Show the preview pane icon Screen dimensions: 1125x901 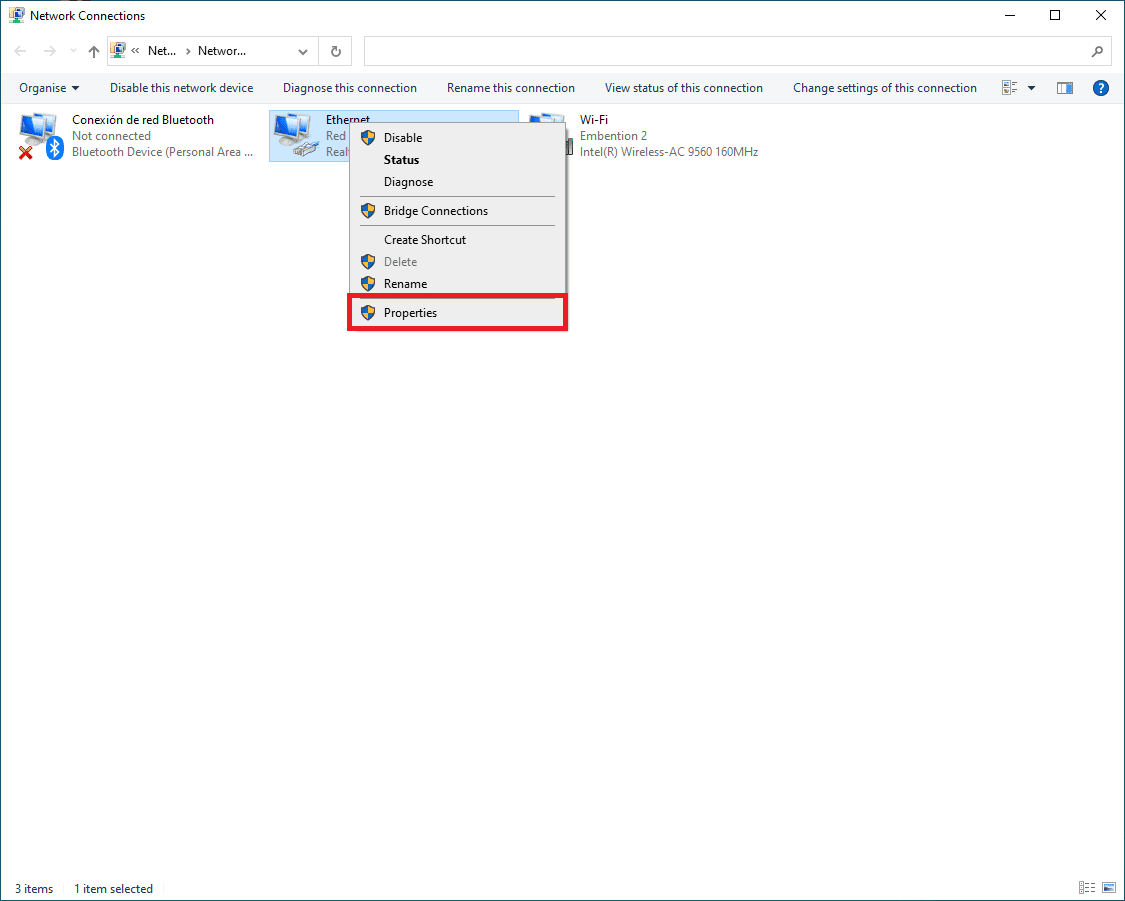point(1065,88)
